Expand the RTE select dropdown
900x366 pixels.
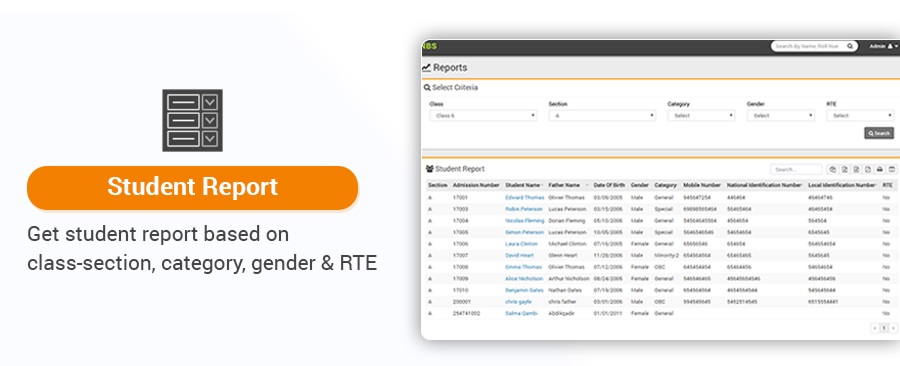(860, 115)
